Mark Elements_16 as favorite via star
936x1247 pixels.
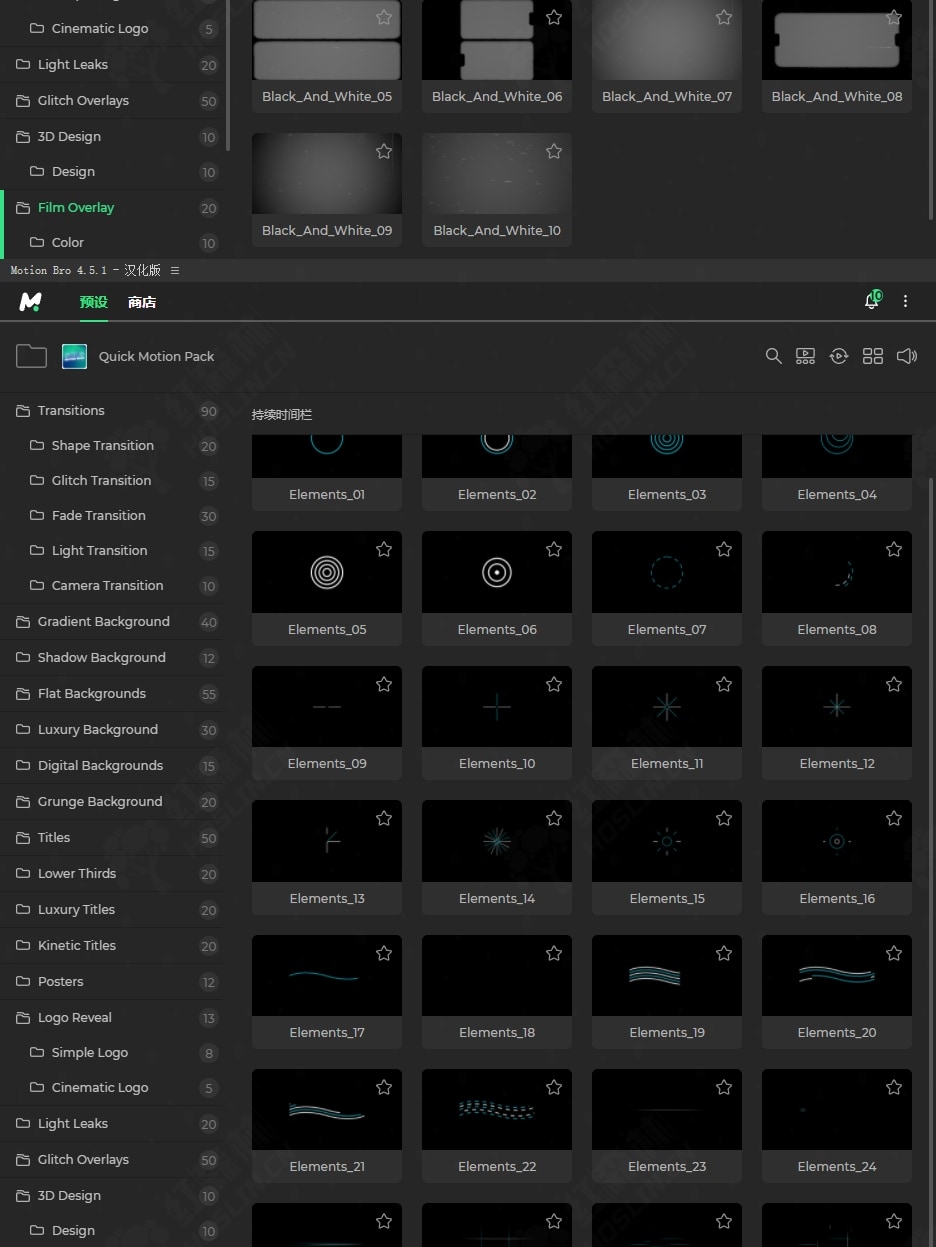[894, 818]
